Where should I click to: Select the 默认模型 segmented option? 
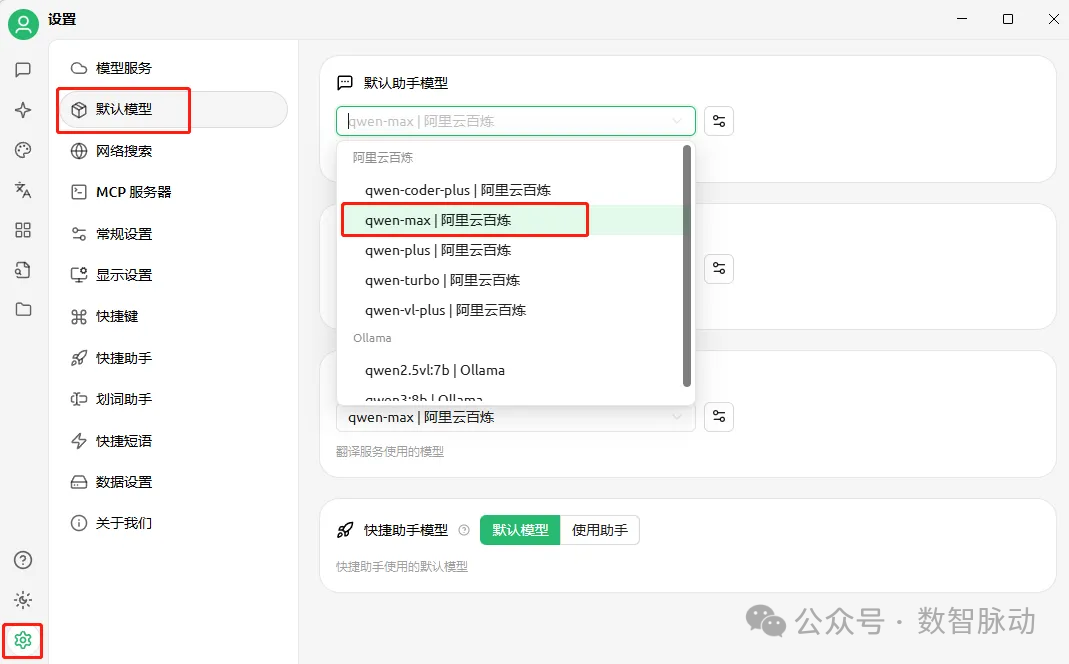coord(519,530)
